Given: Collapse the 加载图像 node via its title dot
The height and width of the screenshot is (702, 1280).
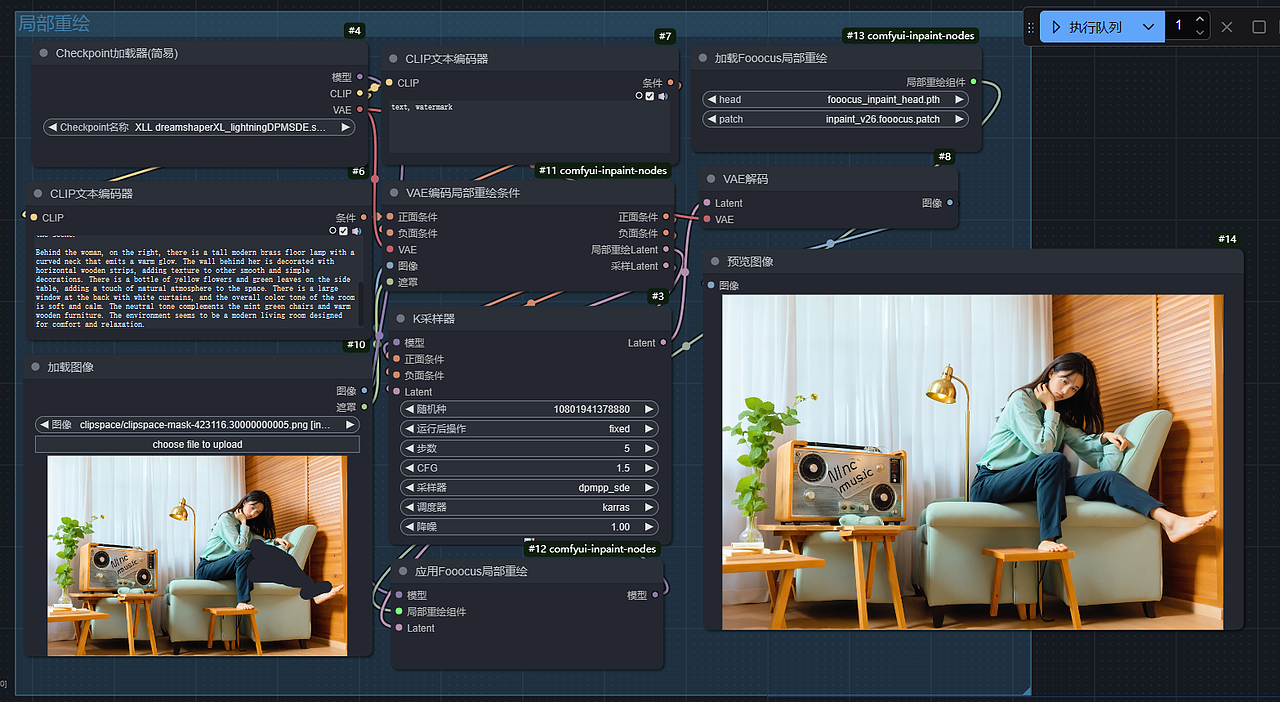Looking at the screenshot, I should point(35,367).
